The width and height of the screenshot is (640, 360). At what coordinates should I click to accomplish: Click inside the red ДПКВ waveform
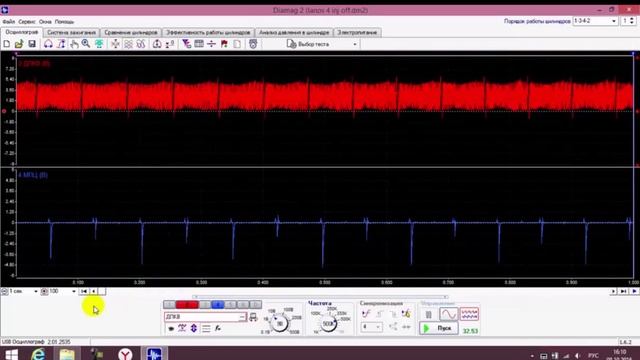click(325, 96)
